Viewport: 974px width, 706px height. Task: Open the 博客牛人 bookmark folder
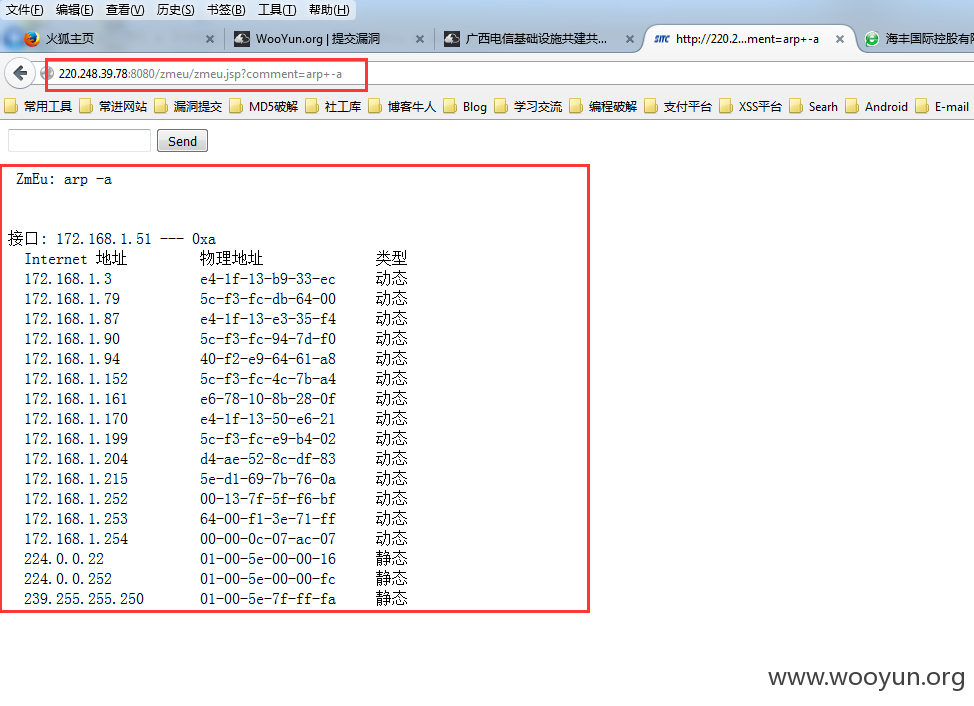(403, 106)
